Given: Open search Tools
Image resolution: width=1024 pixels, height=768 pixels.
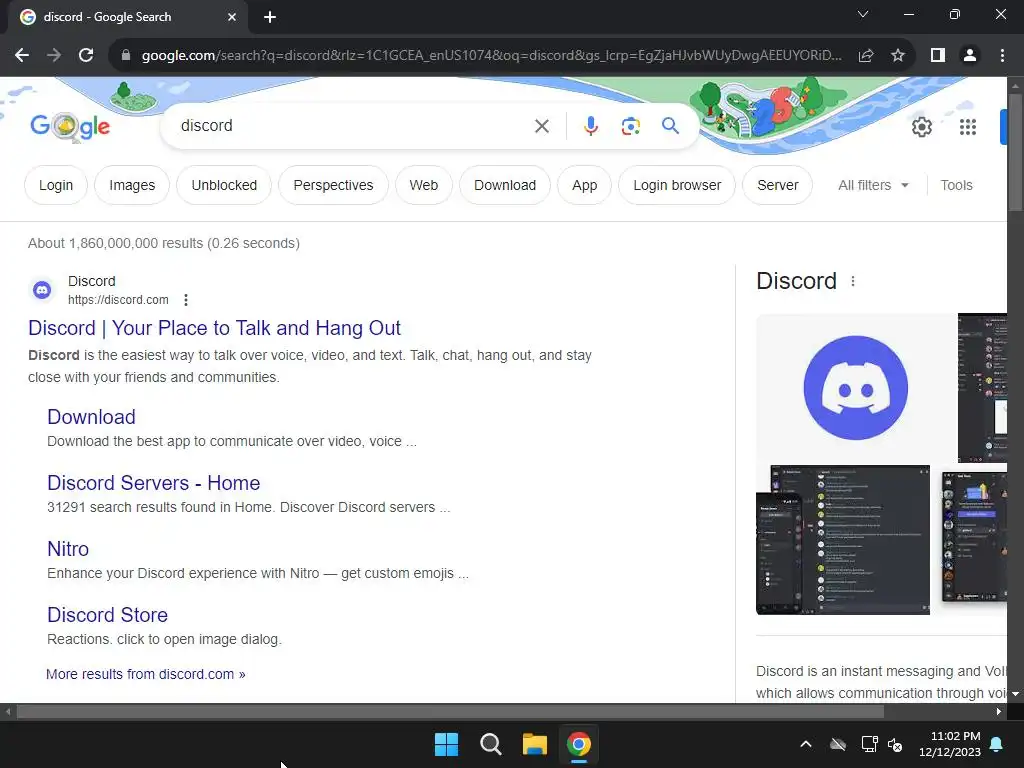Looking at the screenshot, I should point(956,185).
